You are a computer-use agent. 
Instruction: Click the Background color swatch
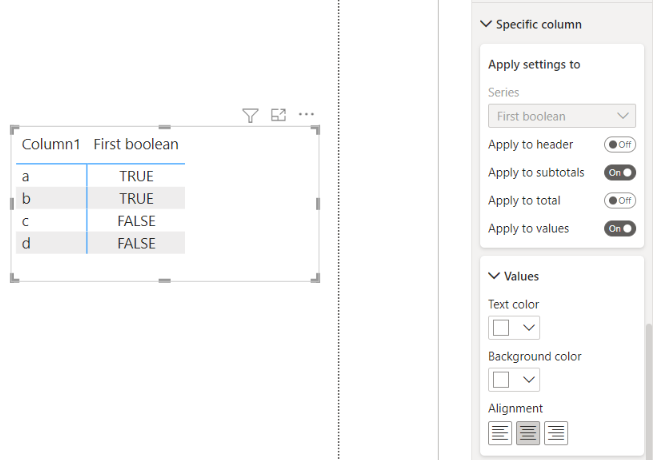(501, 379)
